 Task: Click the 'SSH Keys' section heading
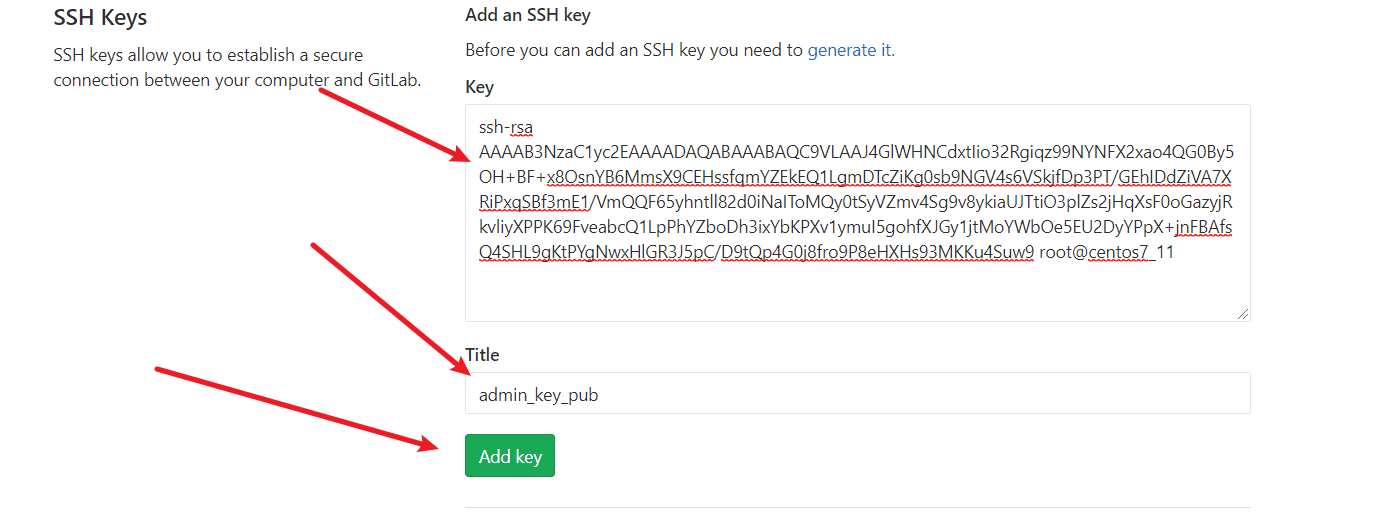click(x=100, y=18)
